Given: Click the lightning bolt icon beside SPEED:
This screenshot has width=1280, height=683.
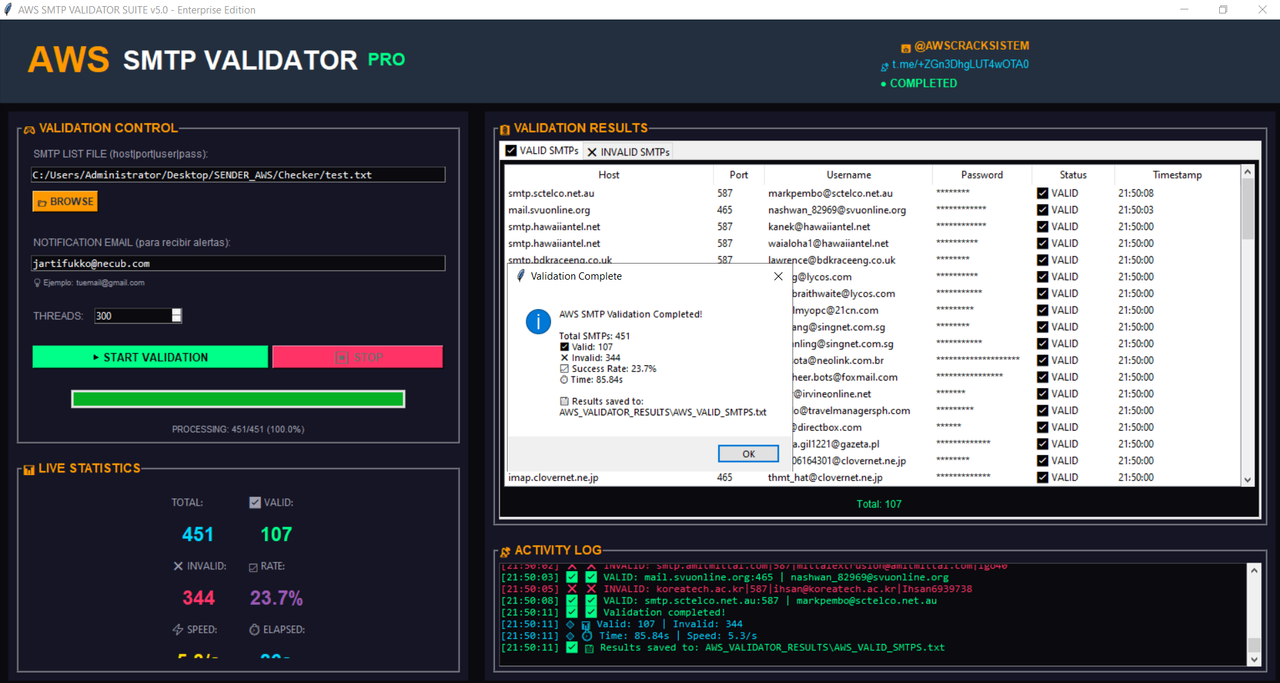Looking at the screenshot, I should (178, 630).
